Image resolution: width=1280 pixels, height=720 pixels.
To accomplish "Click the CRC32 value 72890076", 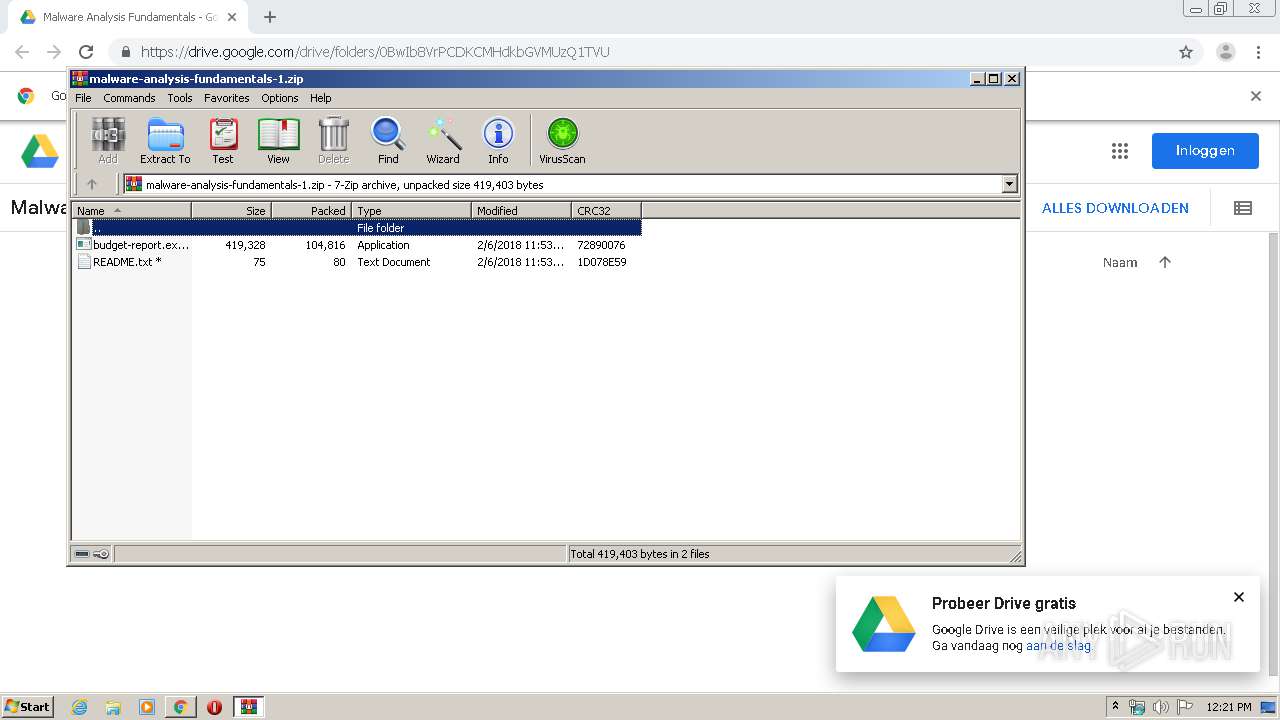I will [x=601, y=245].
